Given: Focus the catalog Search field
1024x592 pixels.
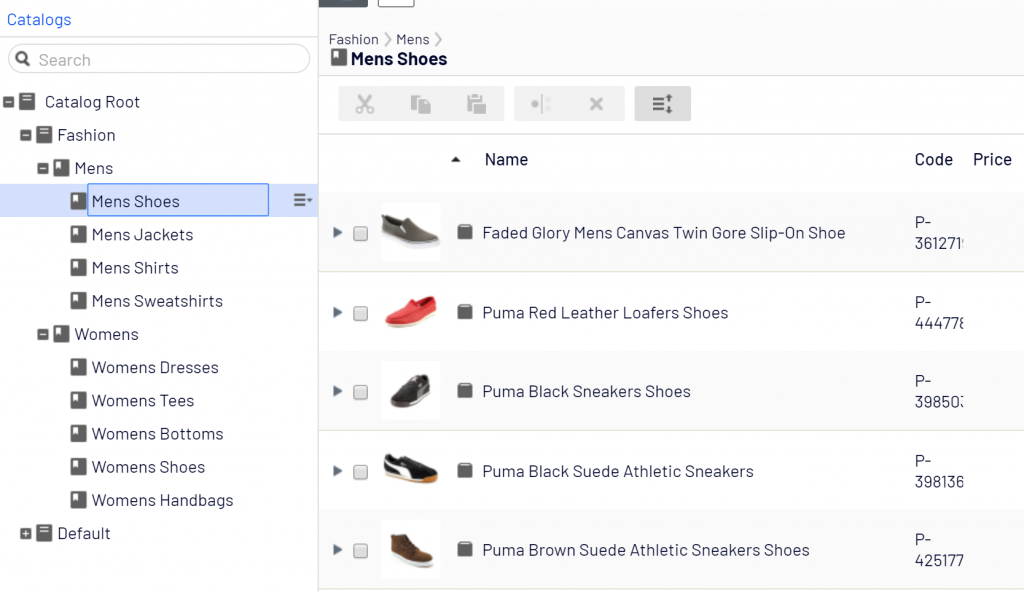Looking at the screenshot, I should (159, 59).
